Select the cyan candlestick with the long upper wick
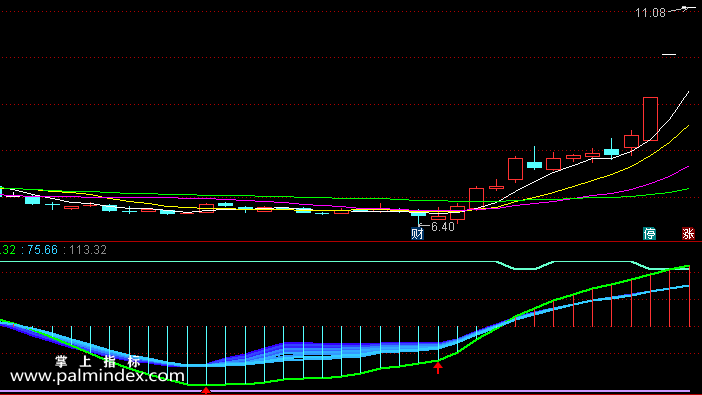Screen dimensions: 702x395 534,158
